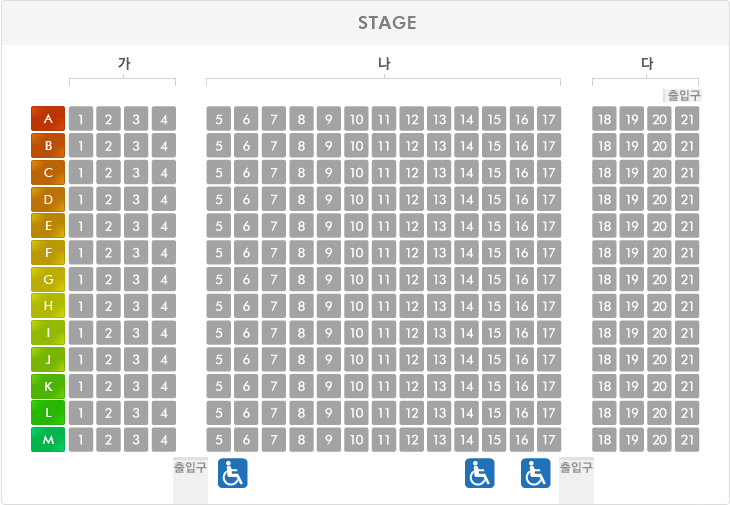Select seat 14 in row I
Screen dimensions: 730x505
(466, 333)
